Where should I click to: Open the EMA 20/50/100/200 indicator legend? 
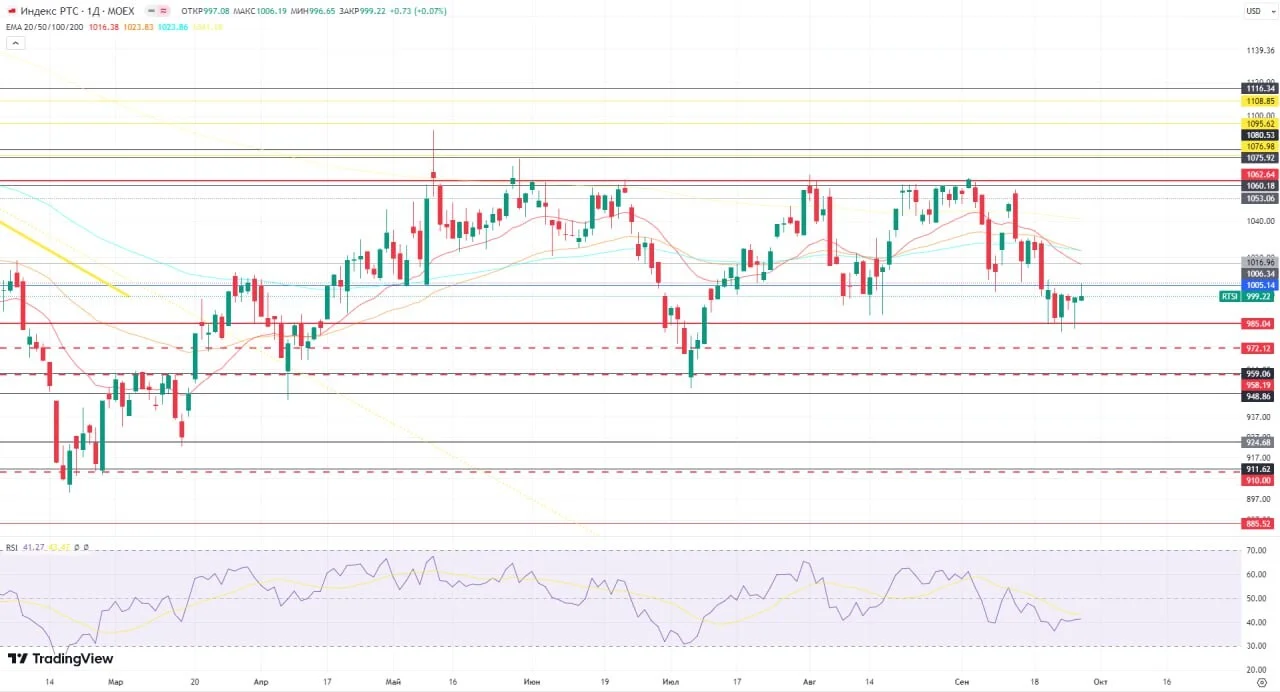point(45,27)
